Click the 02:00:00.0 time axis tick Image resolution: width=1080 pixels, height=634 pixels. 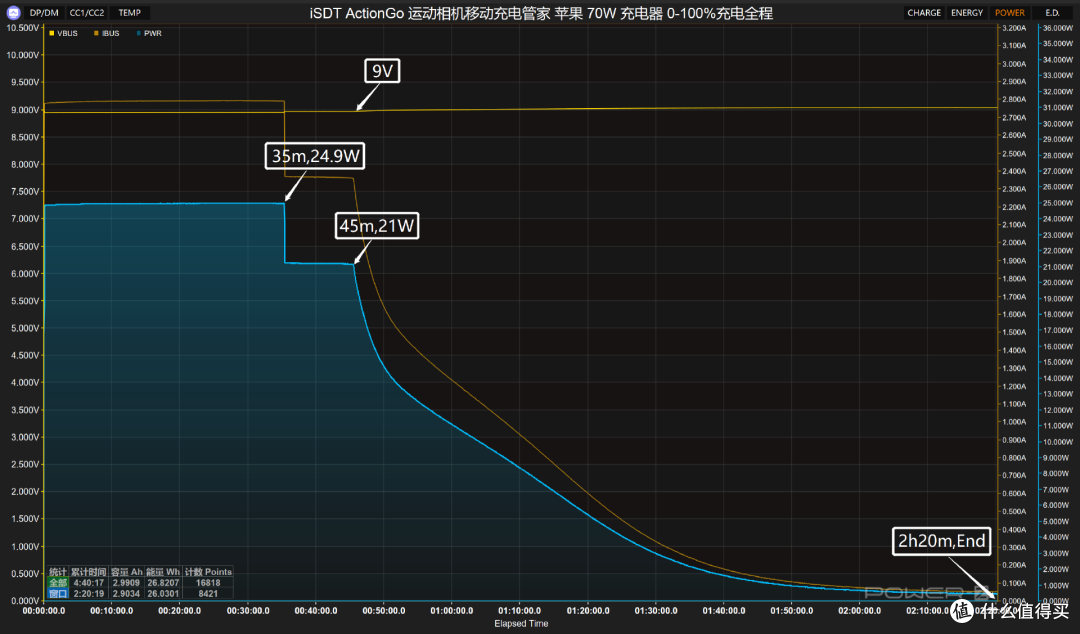pos(860,611)
